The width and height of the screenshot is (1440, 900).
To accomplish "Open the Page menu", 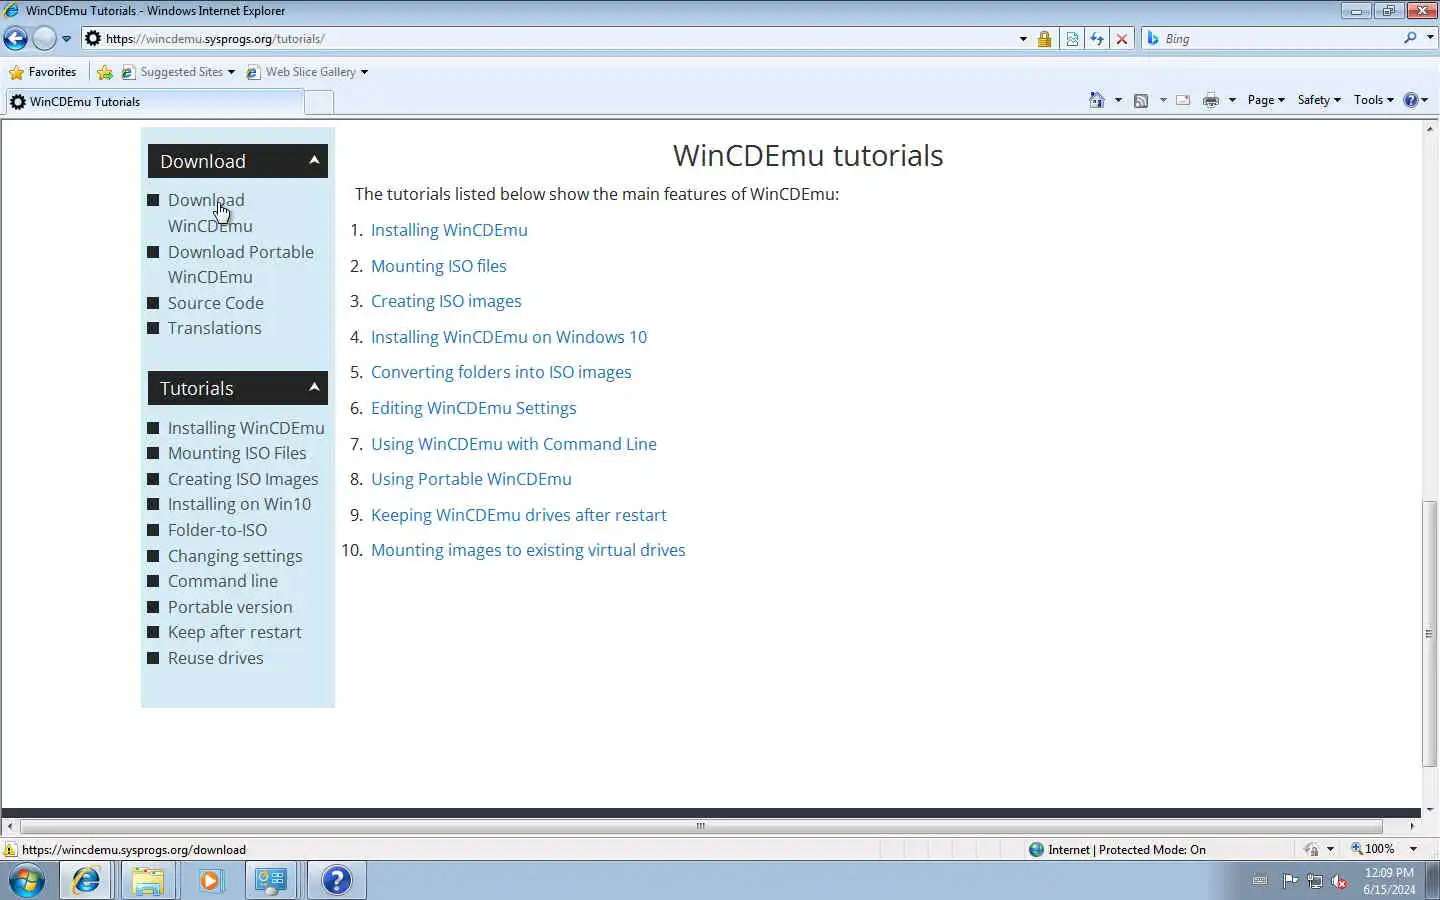I will [x=1266, y=100].
